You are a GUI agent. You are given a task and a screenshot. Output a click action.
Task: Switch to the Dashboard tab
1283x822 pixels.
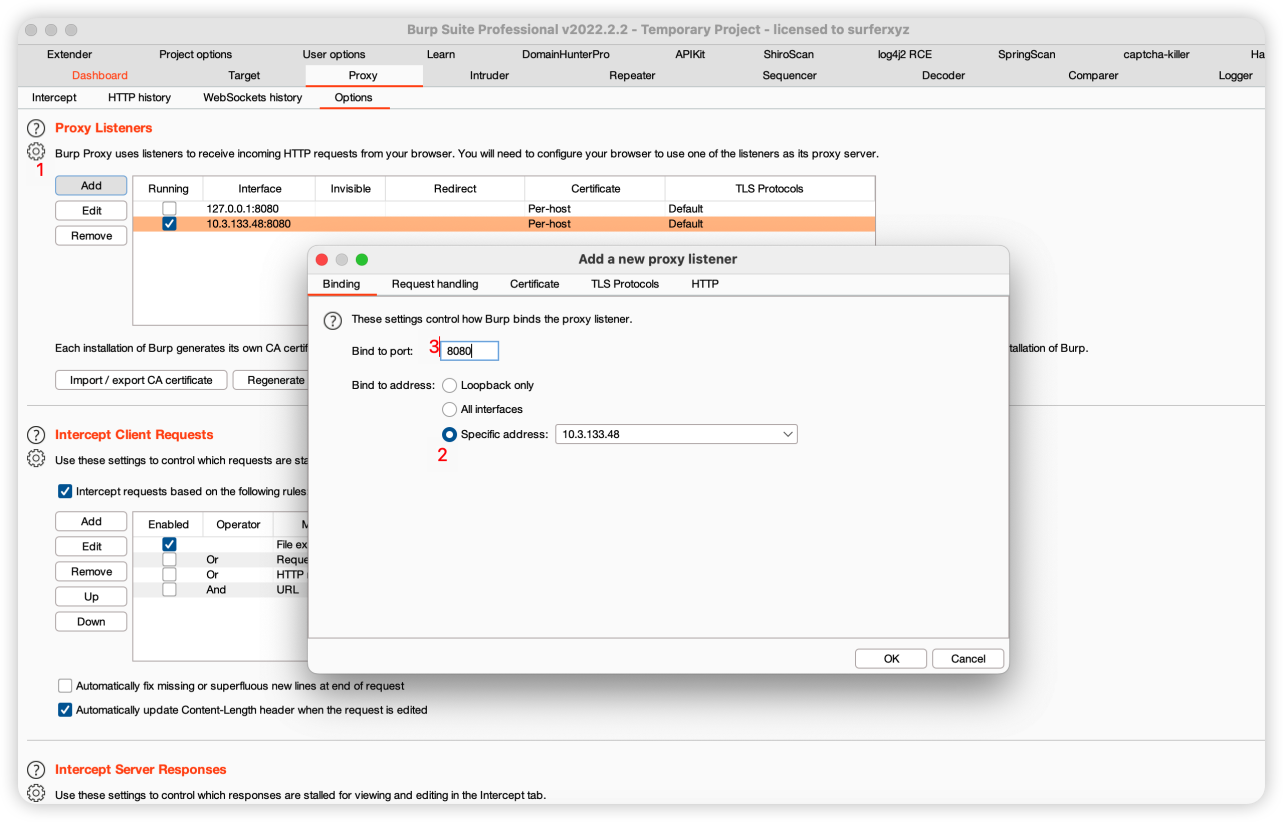coord(100,75)
